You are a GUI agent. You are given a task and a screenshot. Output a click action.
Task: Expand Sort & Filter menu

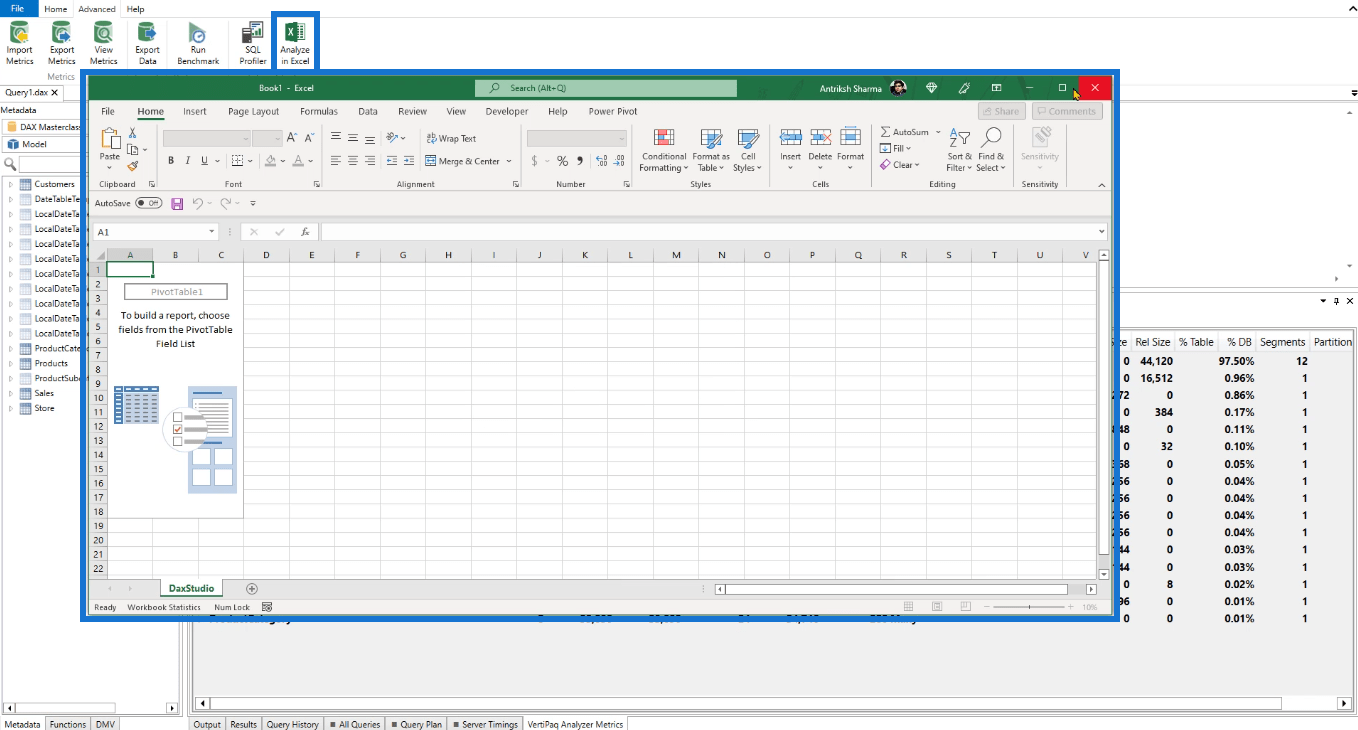click(960, 149)
